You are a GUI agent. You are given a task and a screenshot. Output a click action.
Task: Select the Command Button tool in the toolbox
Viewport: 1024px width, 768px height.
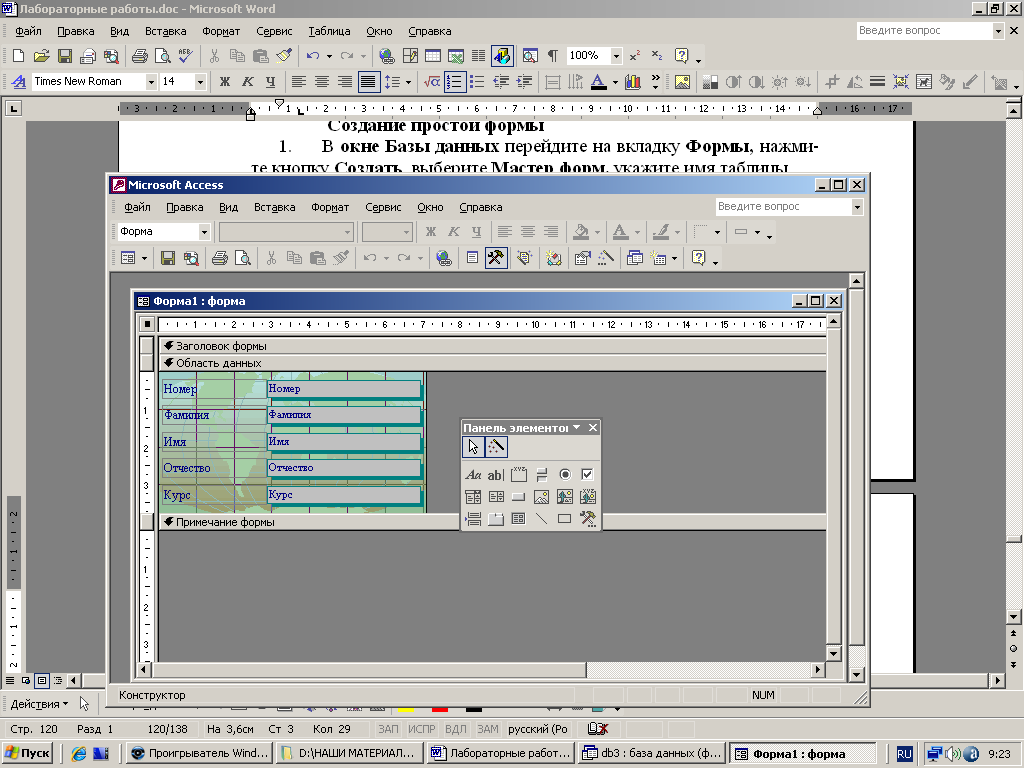pos(519,497)
